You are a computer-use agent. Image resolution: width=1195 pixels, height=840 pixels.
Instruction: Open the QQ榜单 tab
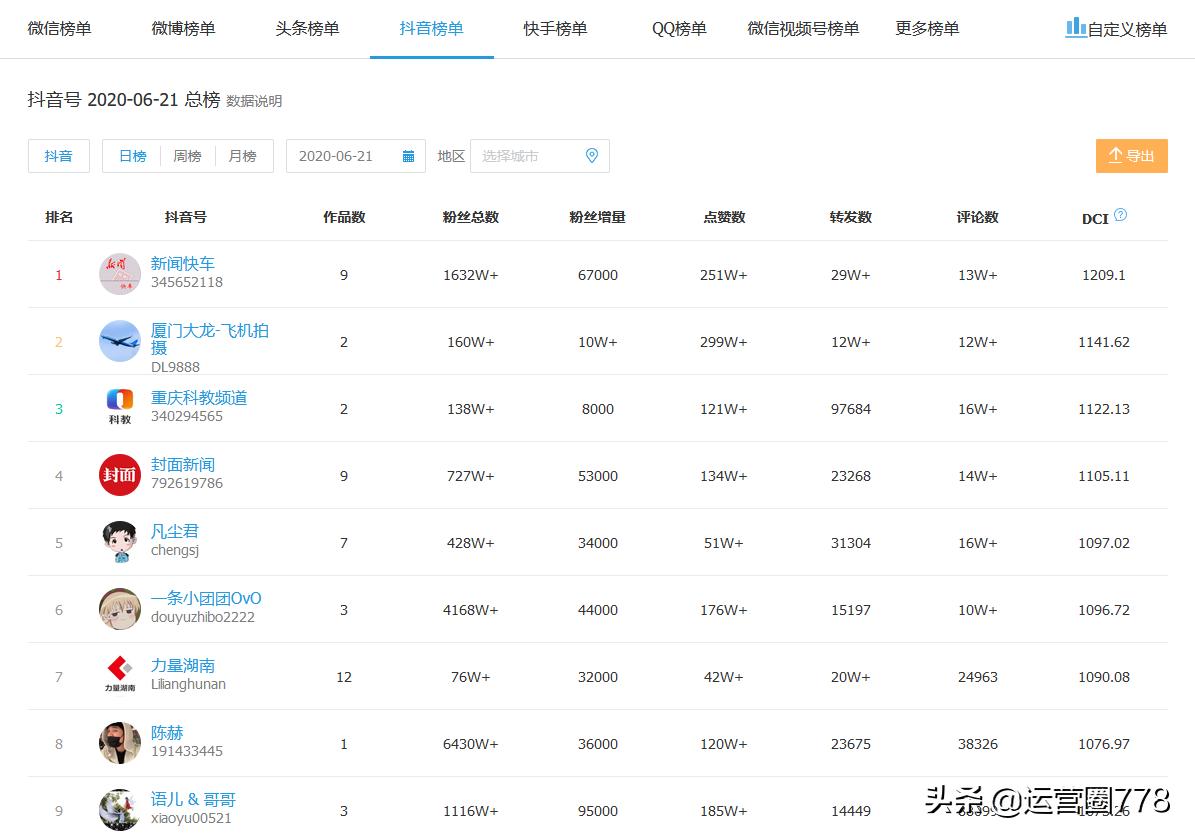[678, 29]
